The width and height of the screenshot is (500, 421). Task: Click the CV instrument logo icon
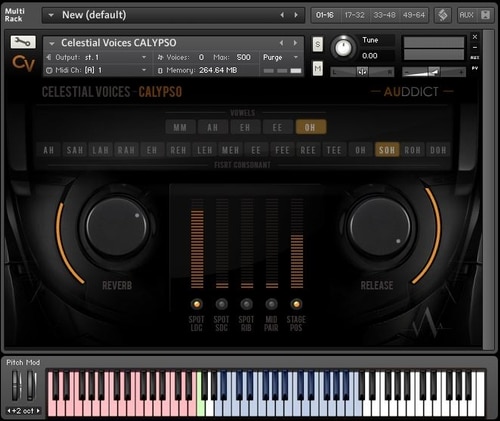point(23,63)
